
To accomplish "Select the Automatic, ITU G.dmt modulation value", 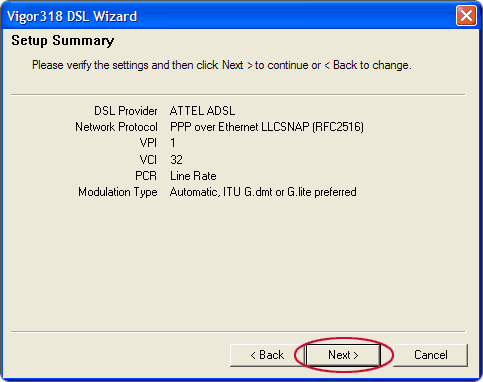I will pyautogui.click(x=263, y=192).
